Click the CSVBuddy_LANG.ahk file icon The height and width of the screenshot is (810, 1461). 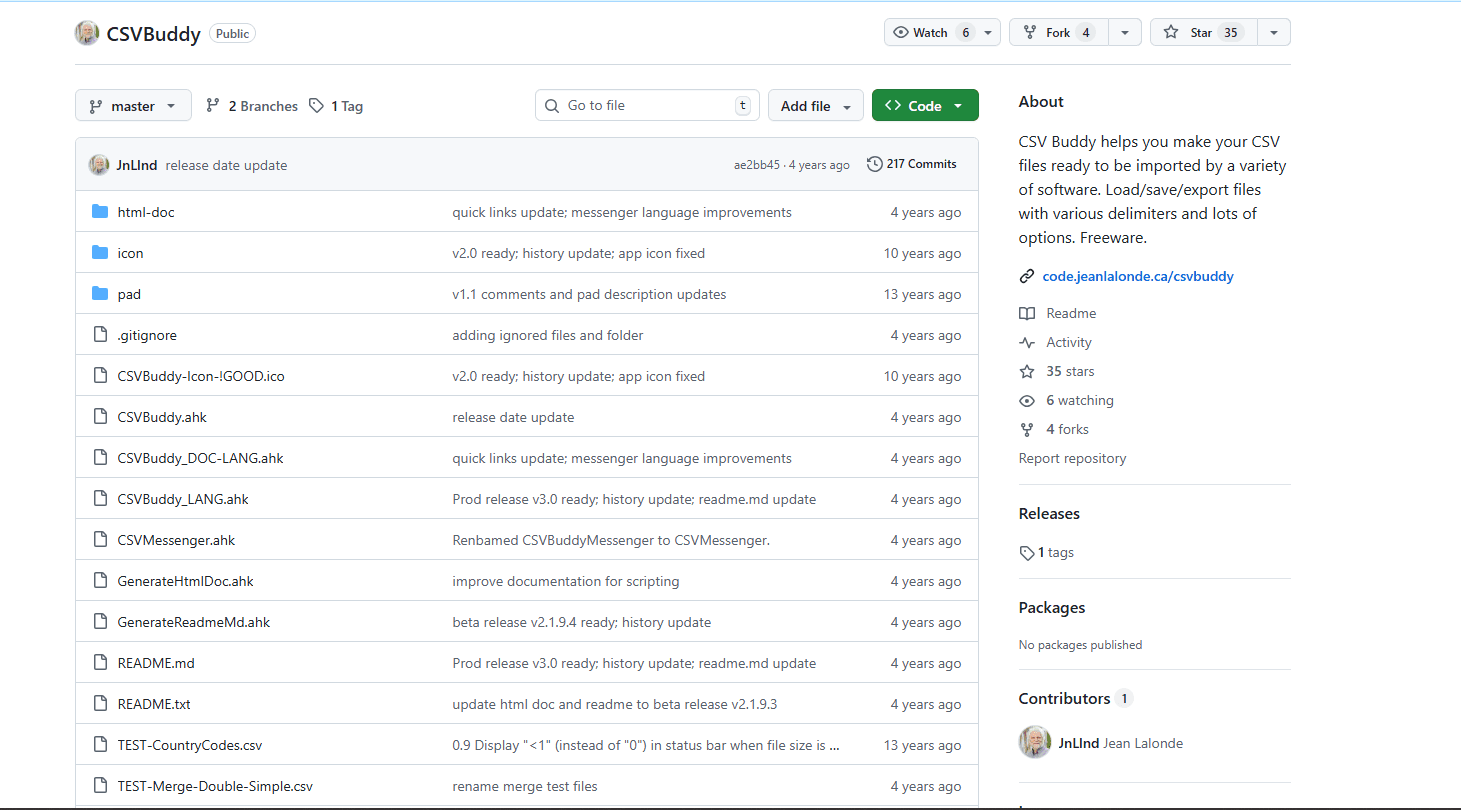click(100, 499)
